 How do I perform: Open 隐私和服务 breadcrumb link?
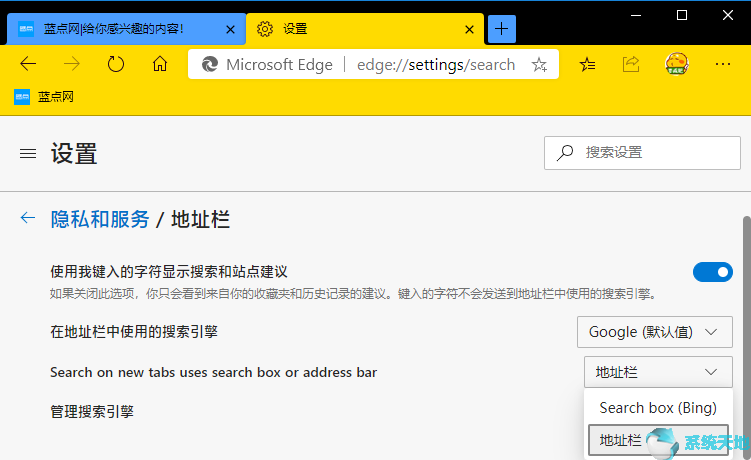coord(100,219)
